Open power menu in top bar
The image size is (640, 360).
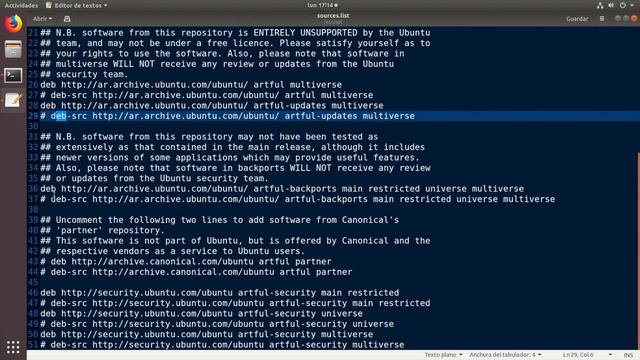[622, 5]
